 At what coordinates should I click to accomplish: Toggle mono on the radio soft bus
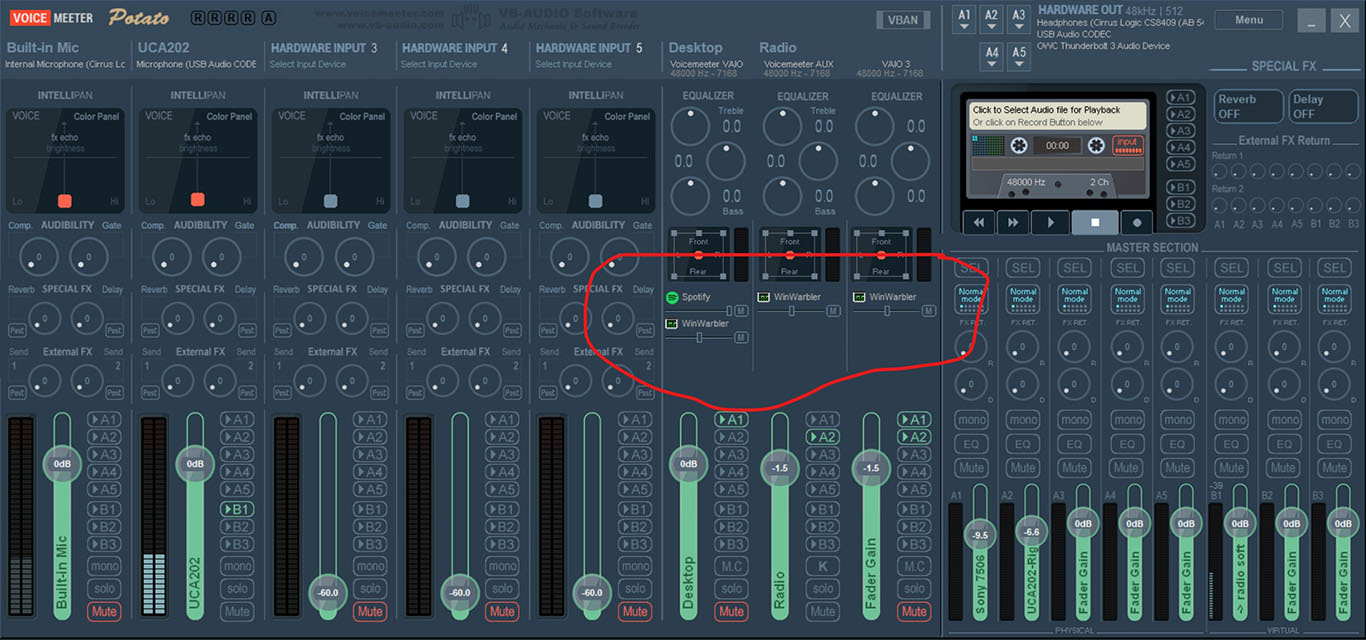point(1232,420)
